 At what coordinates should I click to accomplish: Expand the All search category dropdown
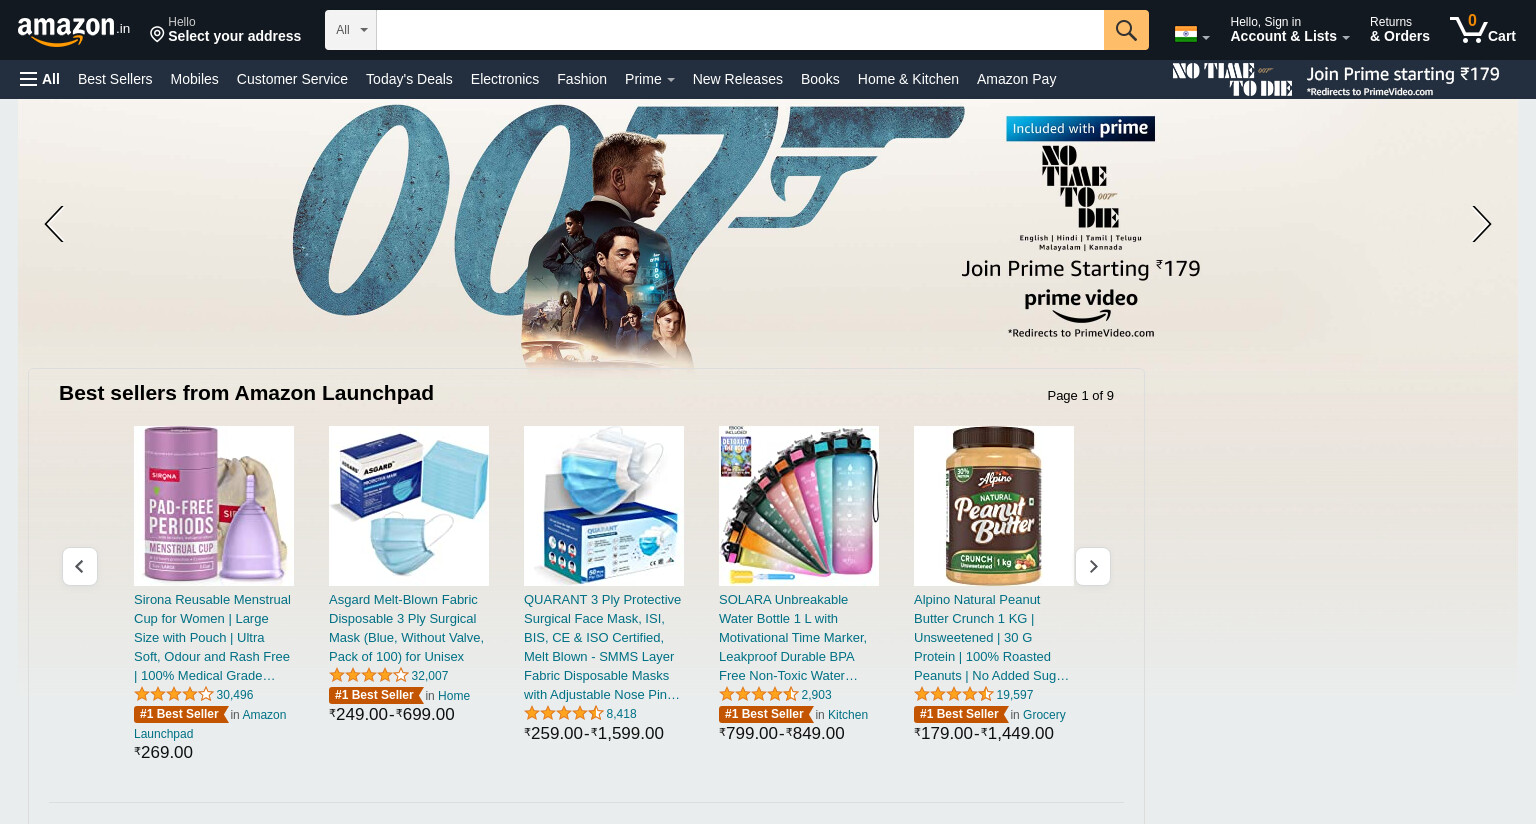tap(351, 30)
